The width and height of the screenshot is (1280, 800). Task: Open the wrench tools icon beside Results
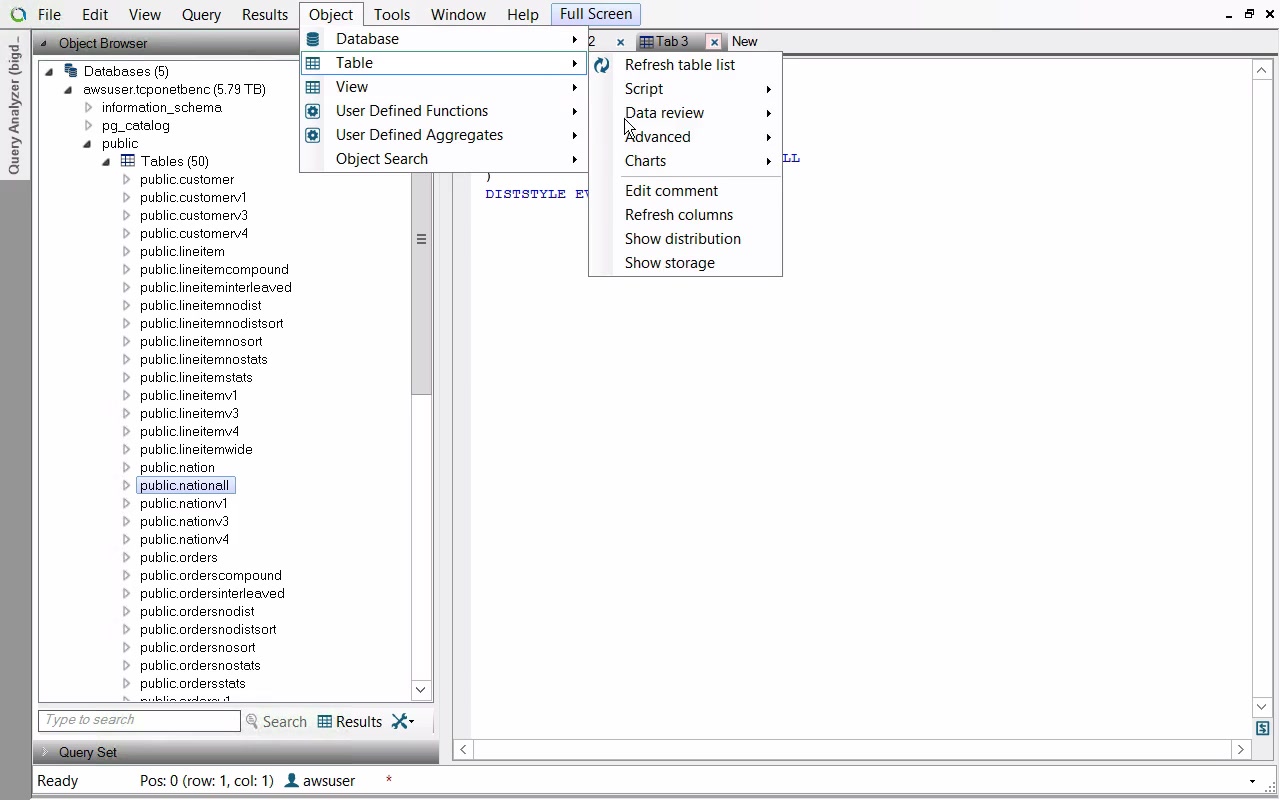[402, 721]
